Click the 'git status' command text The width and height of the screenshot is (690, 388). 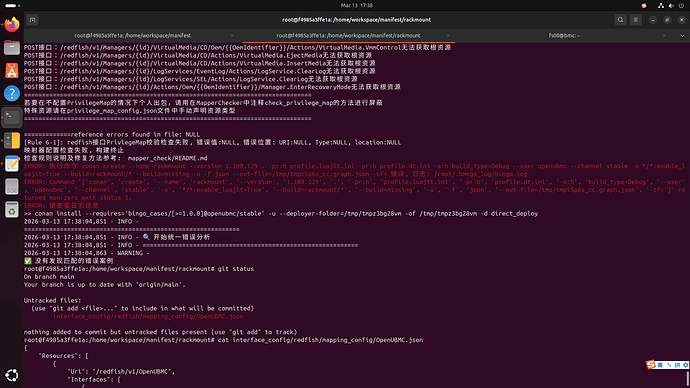[236, 269]
